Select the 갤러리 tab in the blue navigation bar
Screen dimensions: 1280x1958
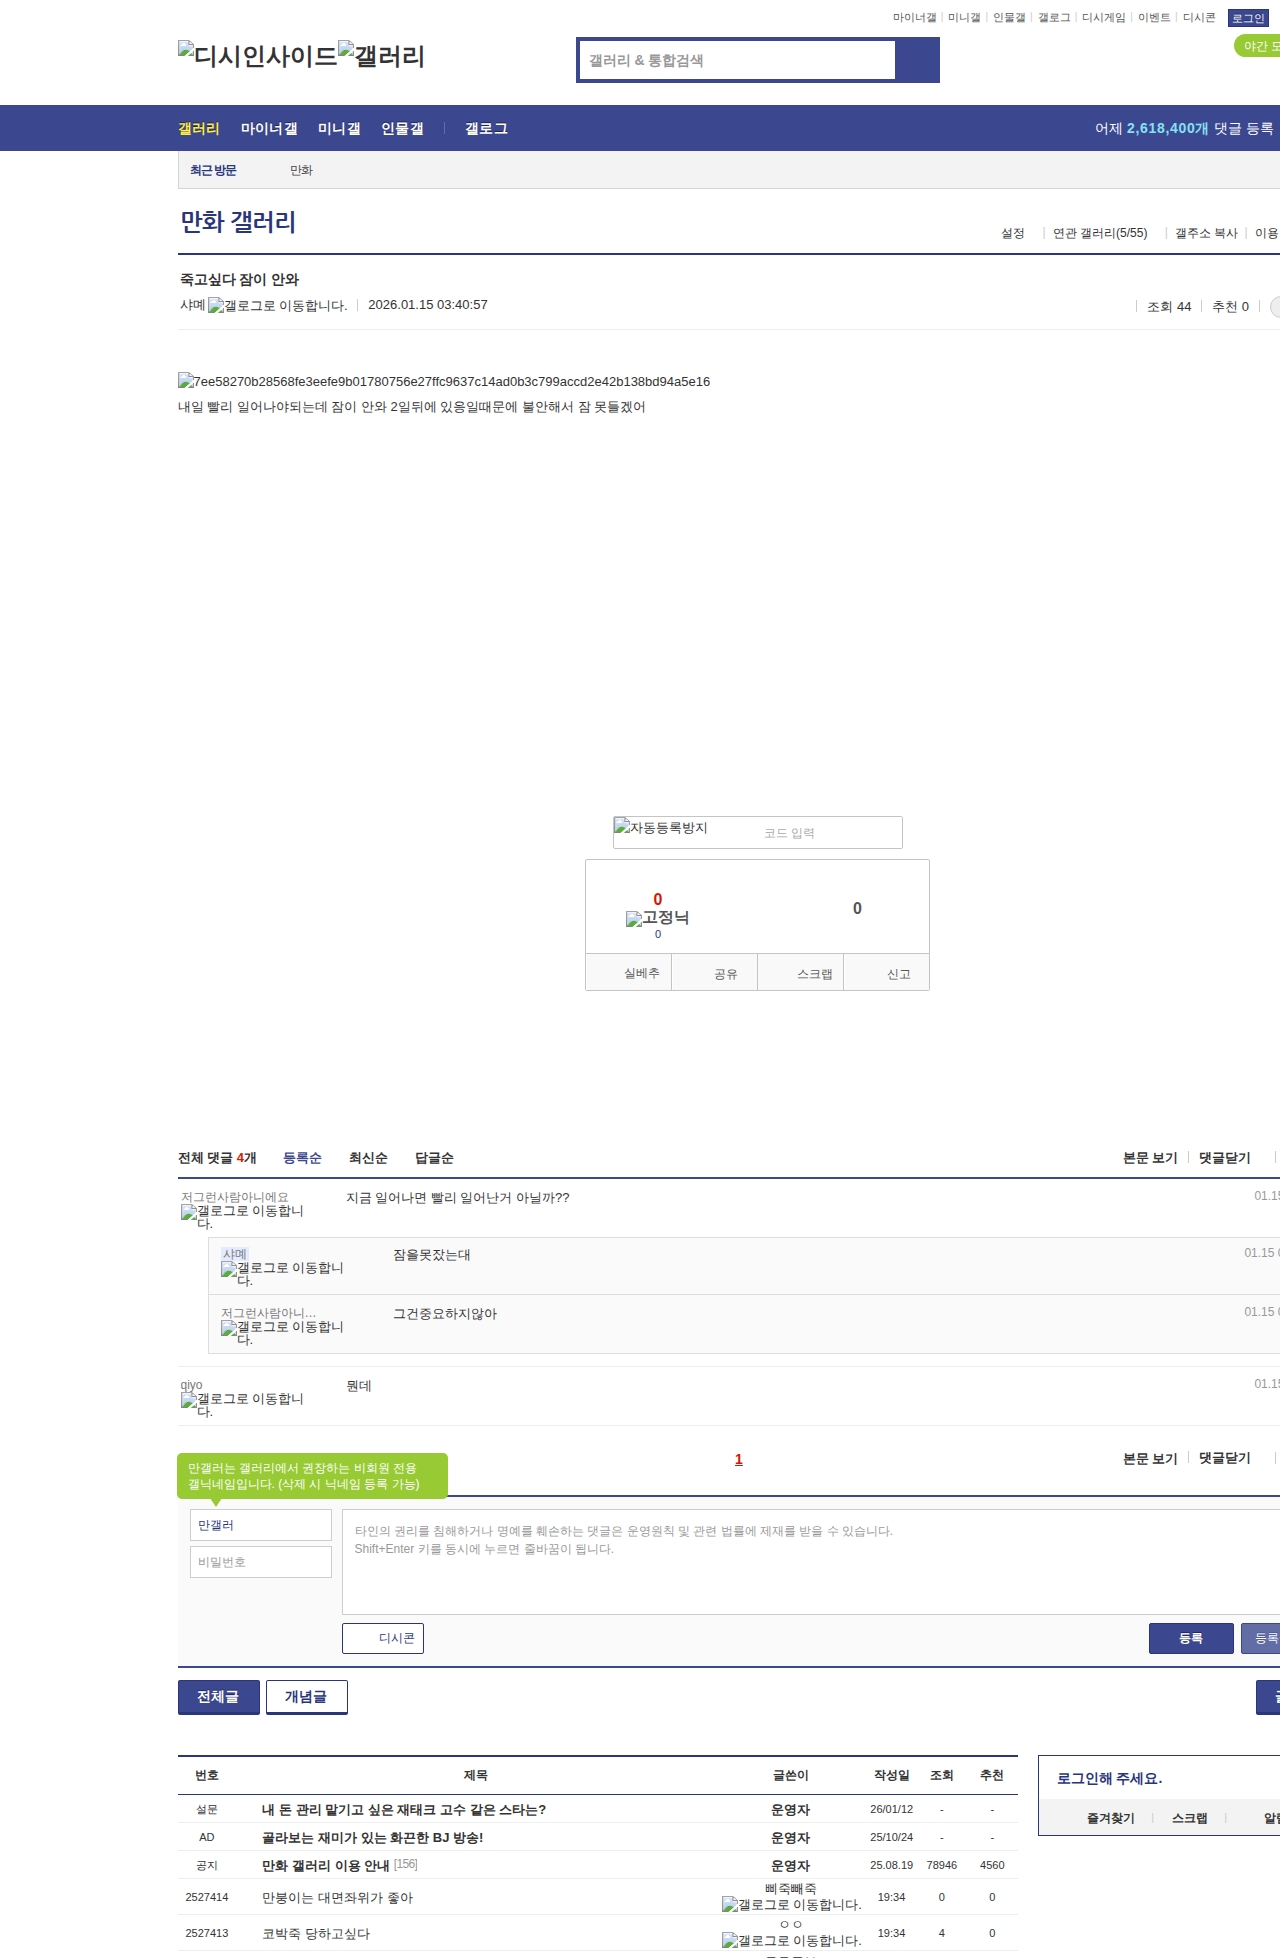199,128
